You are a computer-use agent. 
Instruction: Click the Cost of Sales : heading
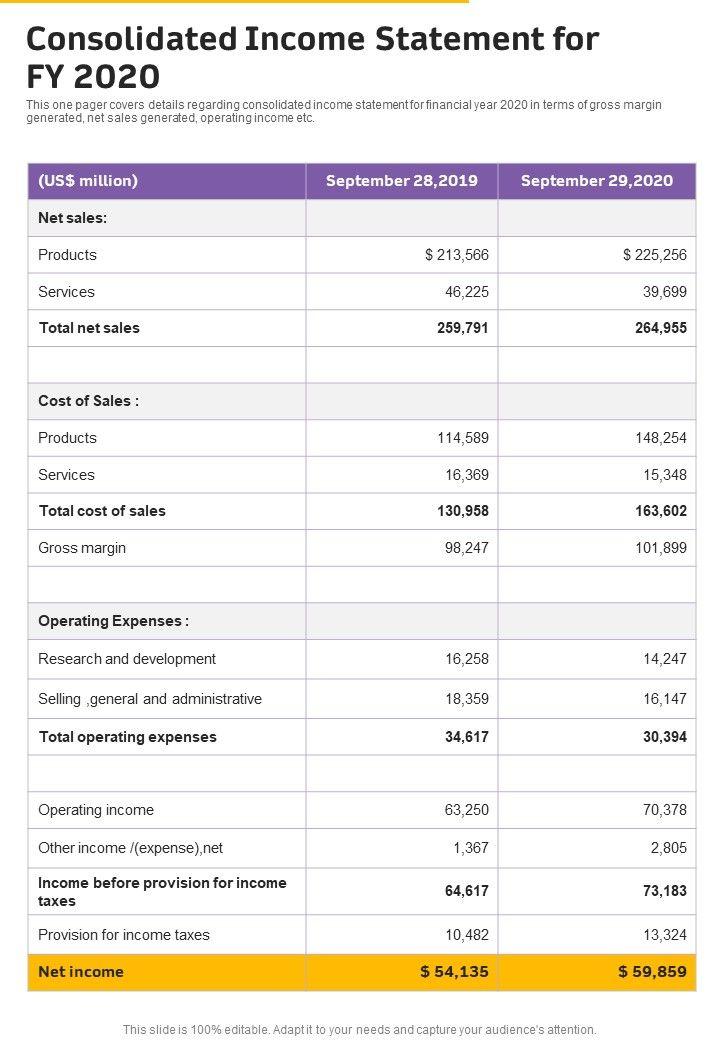(88, 401)
